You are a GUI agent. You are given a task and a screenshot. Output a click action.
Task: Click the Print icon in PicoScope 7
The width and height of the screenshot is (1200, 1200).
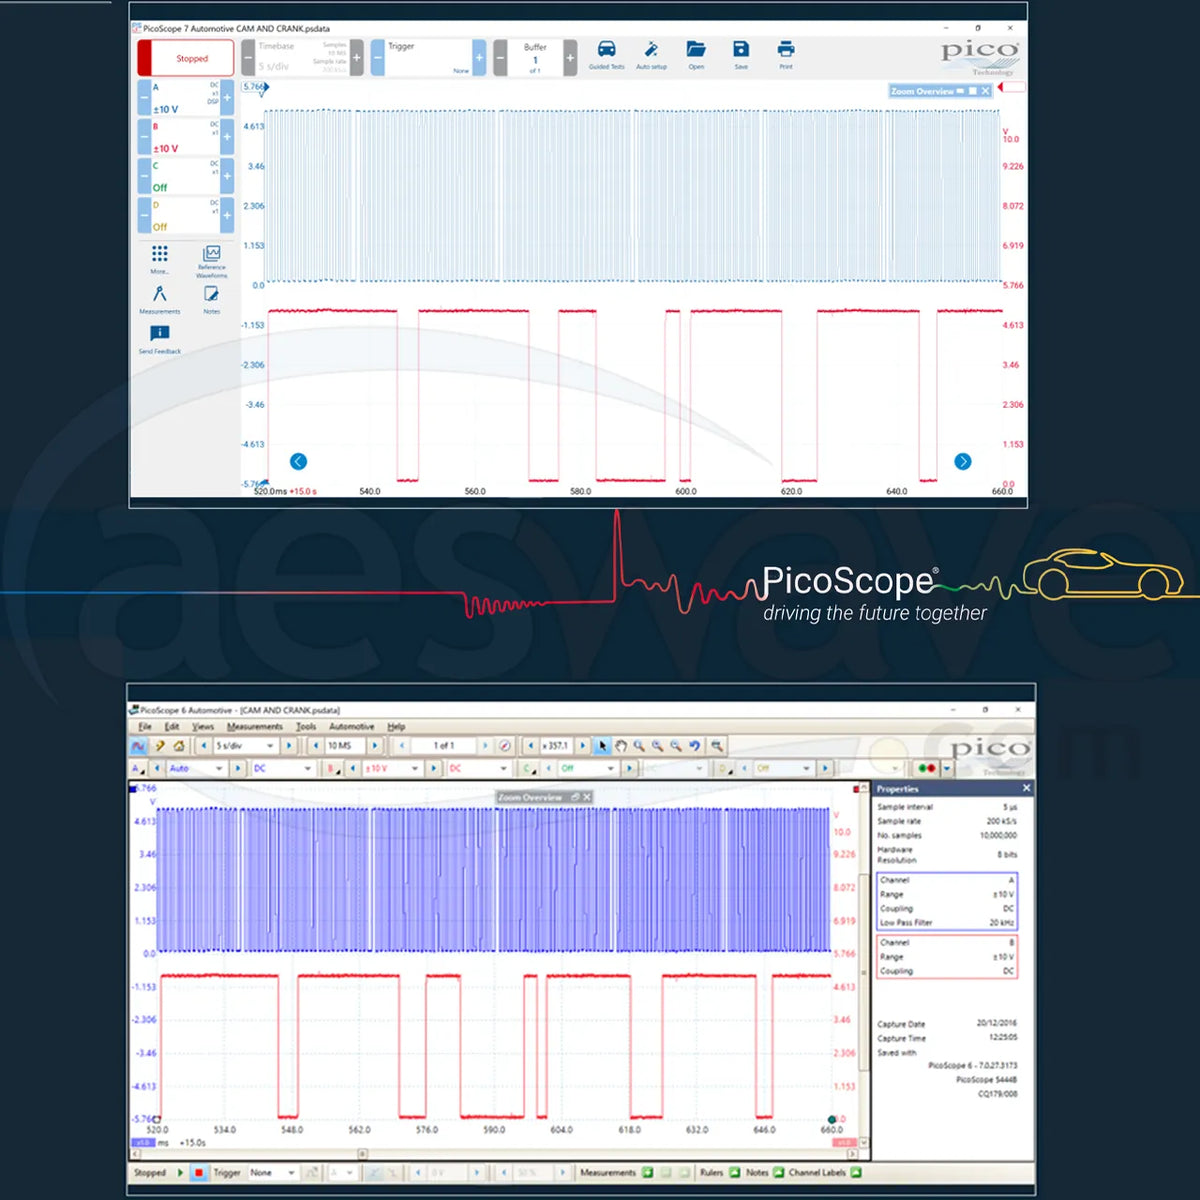[786, 51]
